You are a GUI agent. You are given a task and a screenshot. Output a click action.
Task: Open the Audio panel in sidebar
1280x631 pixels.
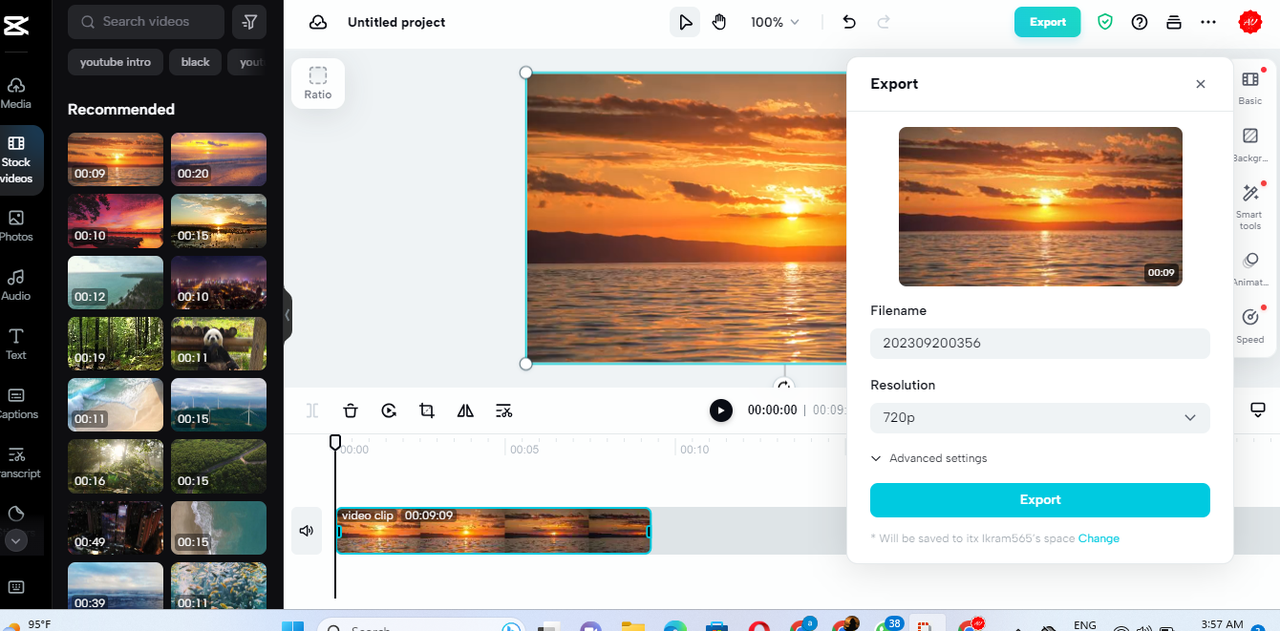(x=16, y=285)
